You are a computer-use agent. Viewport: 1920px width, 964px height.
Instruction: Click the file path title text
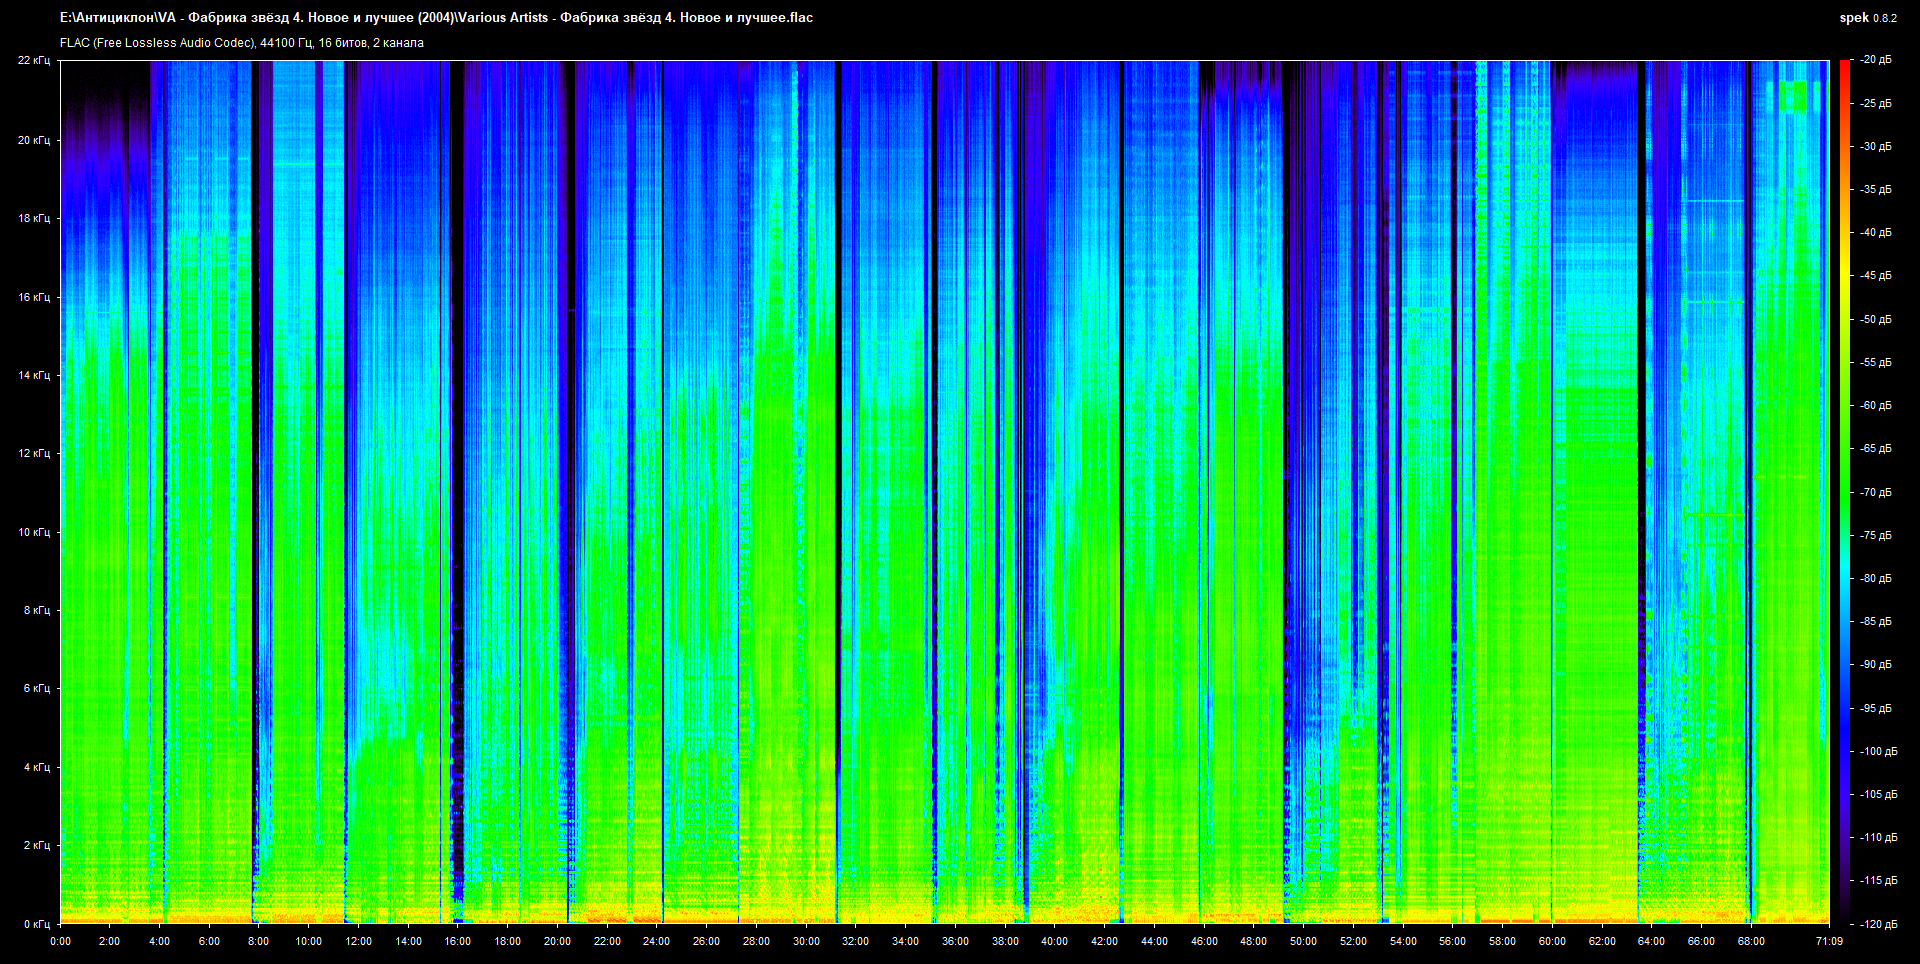(x=436, y=18)
